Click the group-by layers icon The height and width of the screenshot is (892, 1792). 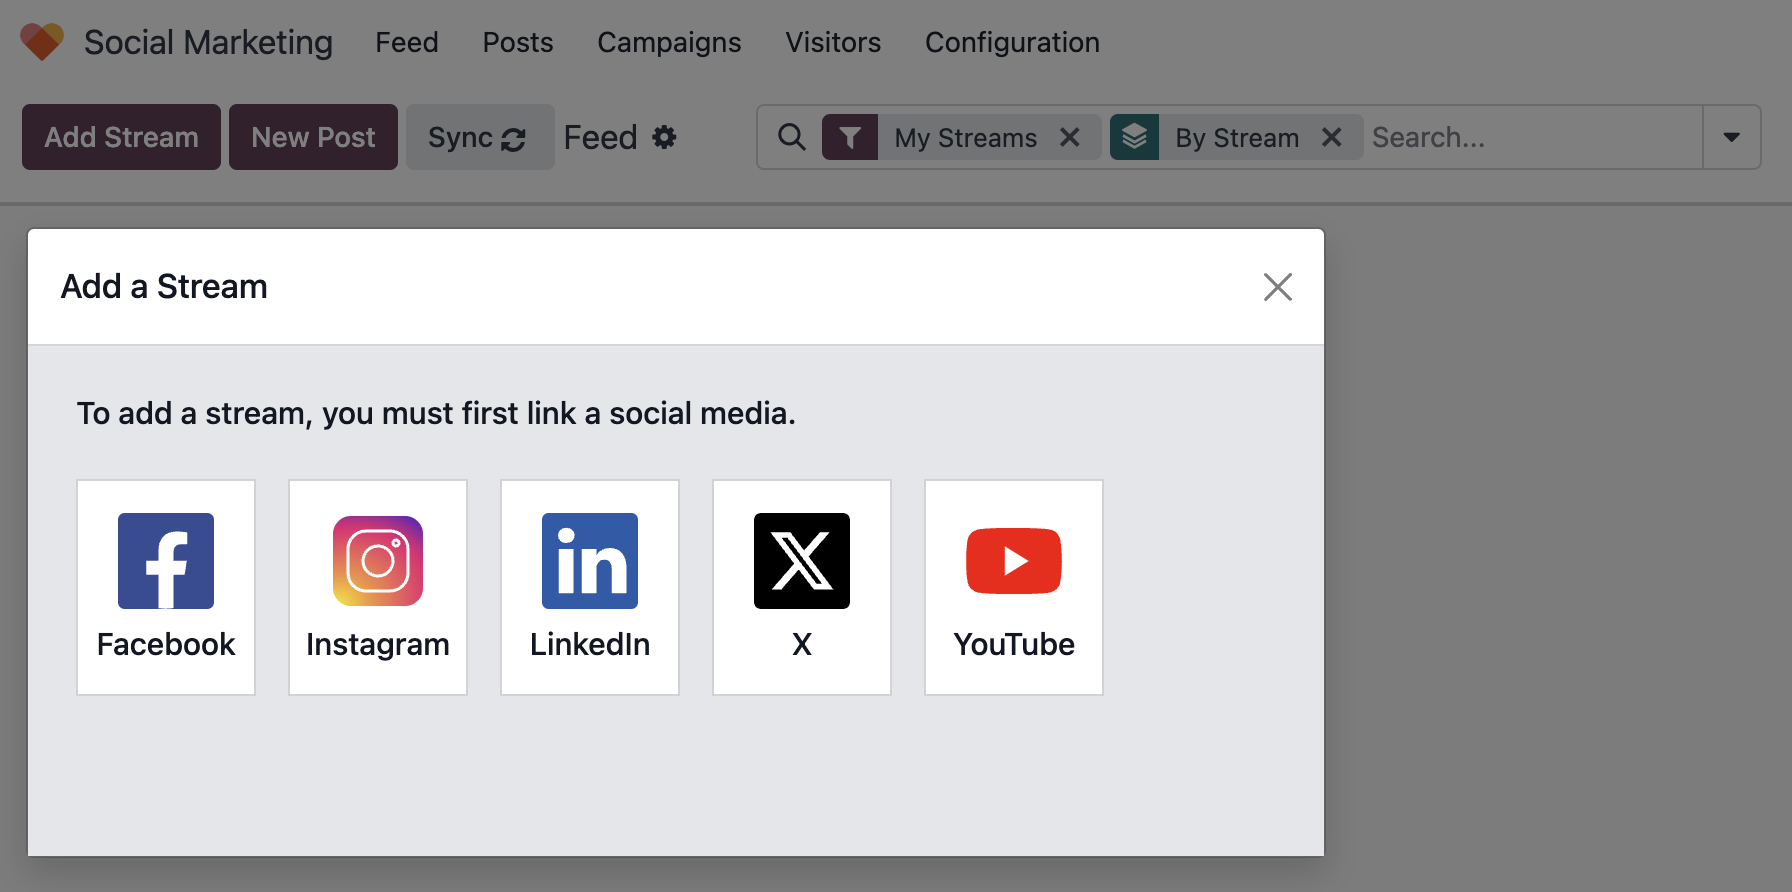[x=1135, y=137]
